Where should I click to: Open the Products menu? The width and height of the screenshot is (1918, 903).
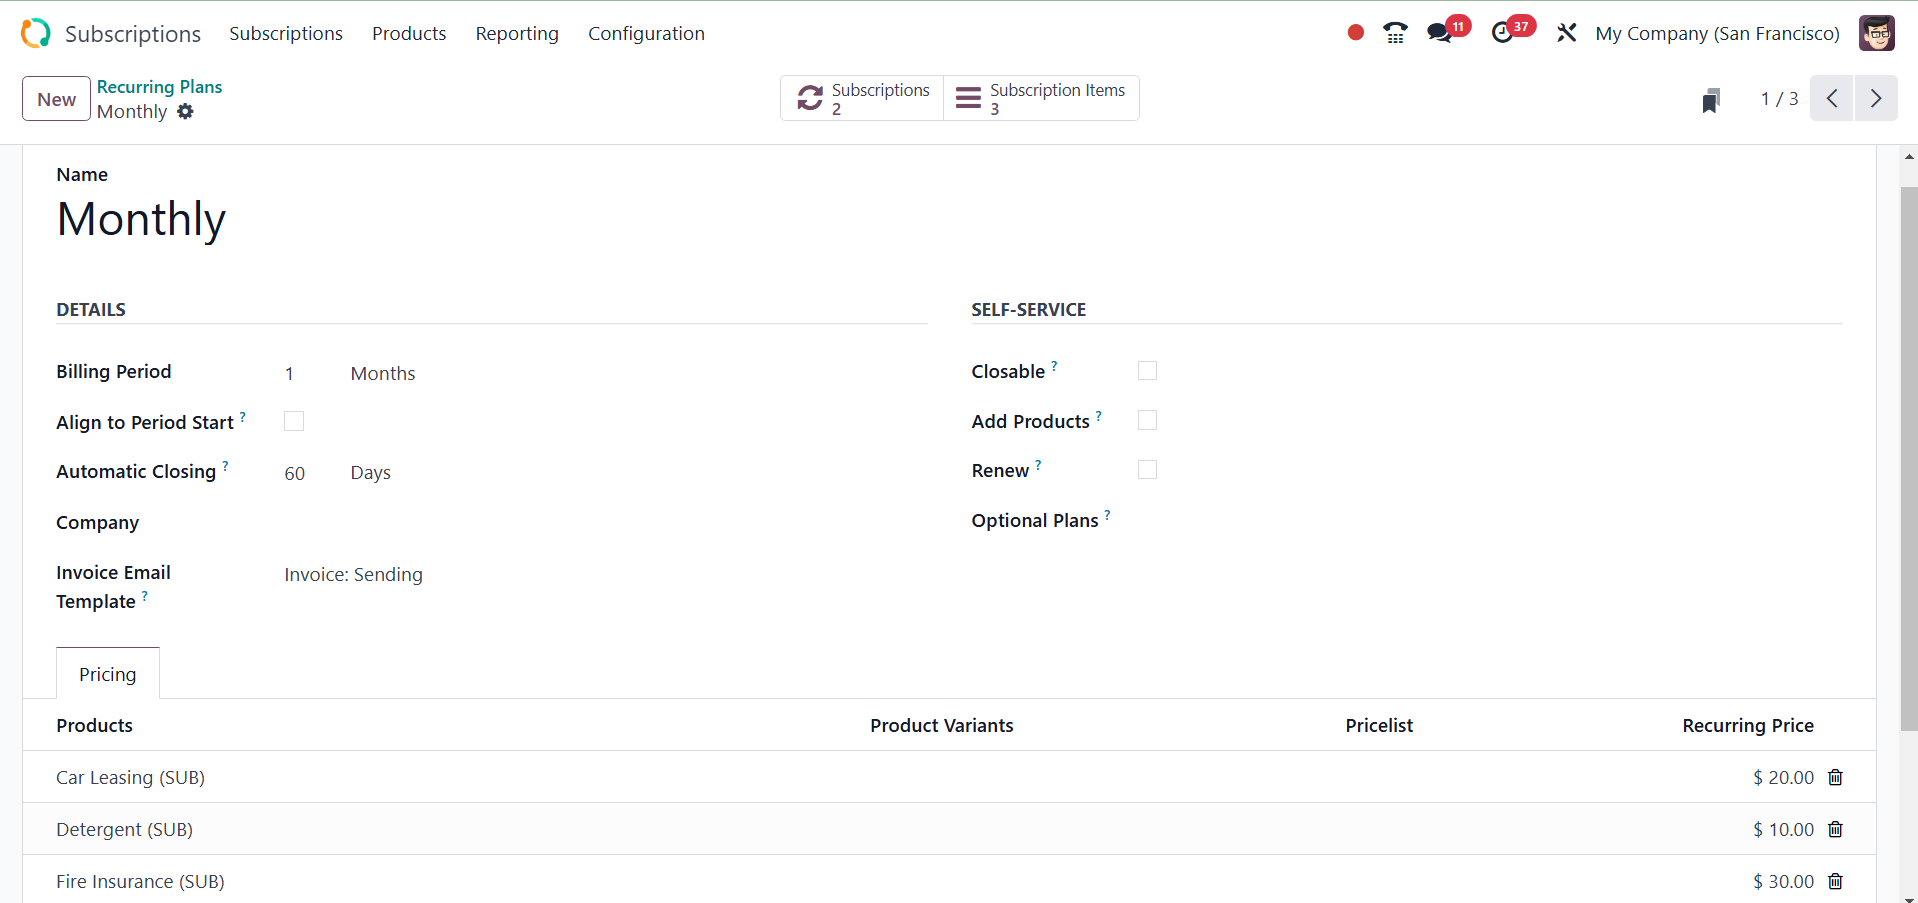(409, 33)
